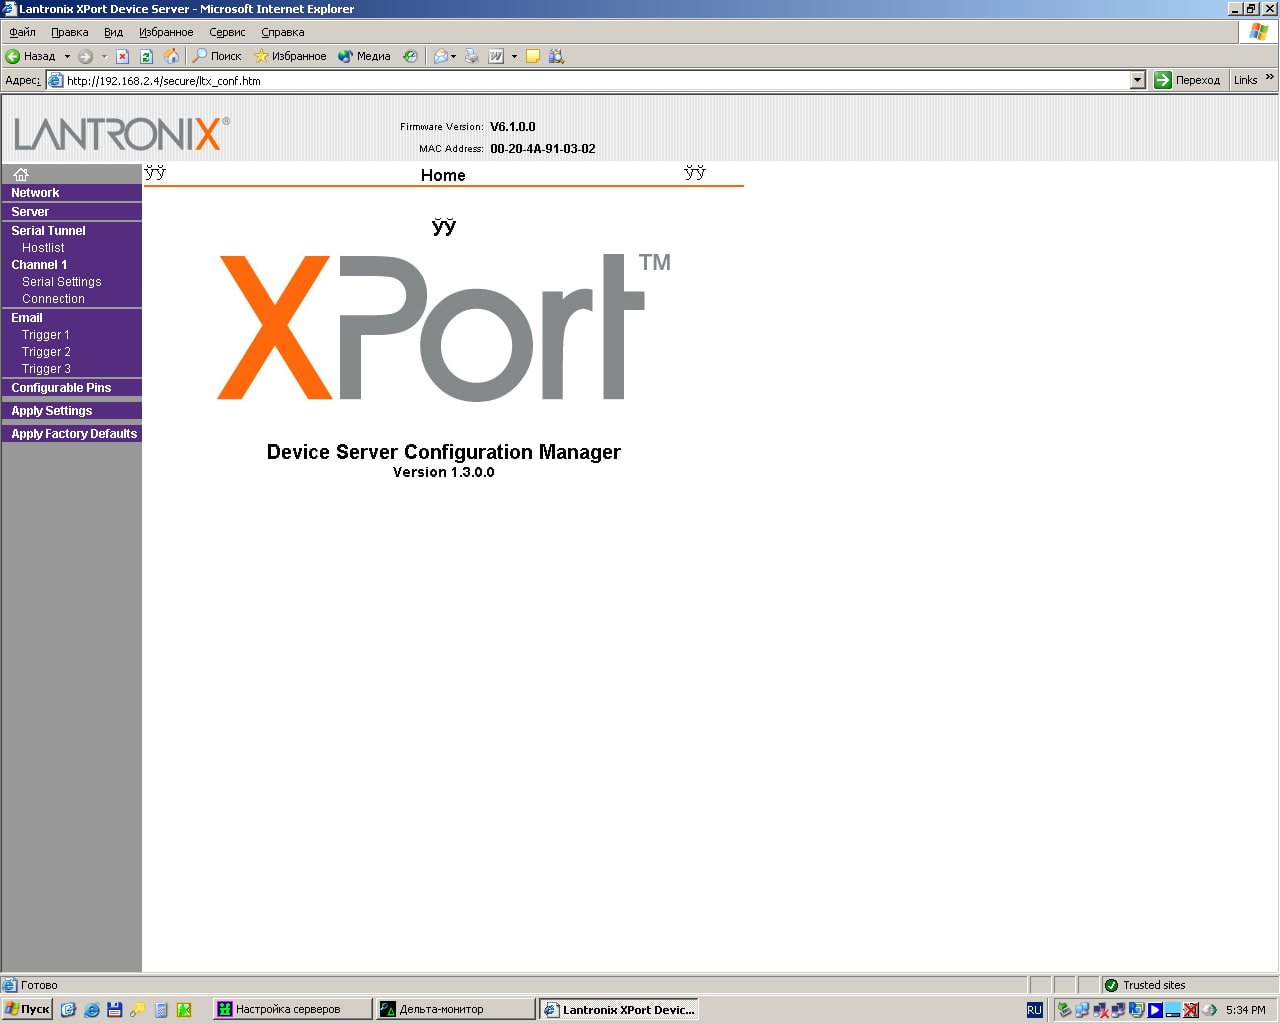Viewport: 1280px width, 1024px height.
Task: Open Connection settings under Channel 1
Action: tap(53, 299)
